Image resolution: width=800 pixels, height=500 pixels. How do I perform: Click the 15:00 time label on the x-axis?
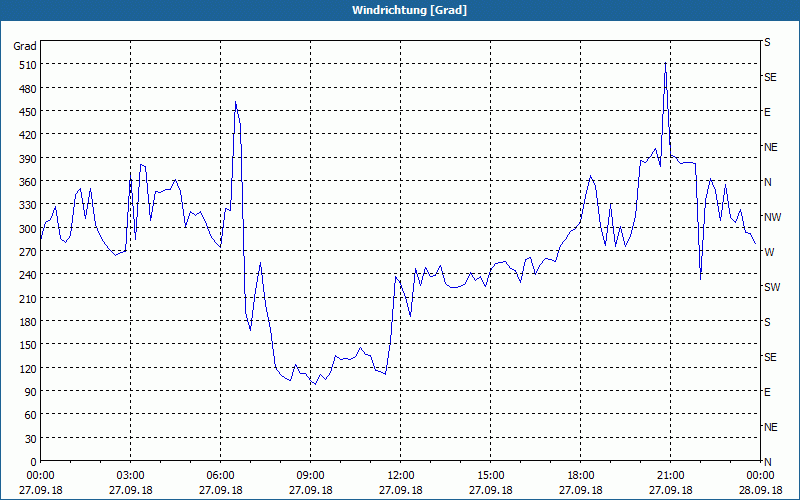coord(491,476)
